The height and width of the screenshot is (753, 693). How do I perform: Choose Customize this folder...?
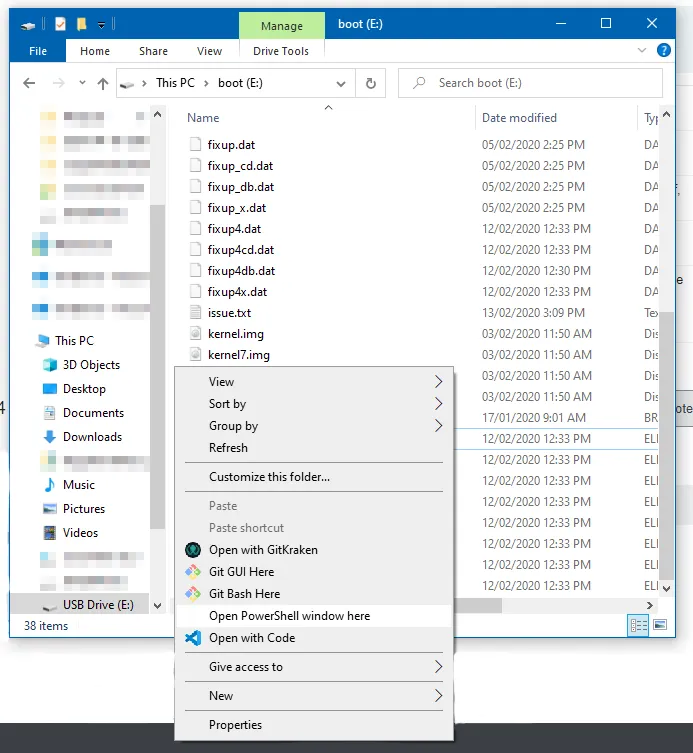[314, 477]
